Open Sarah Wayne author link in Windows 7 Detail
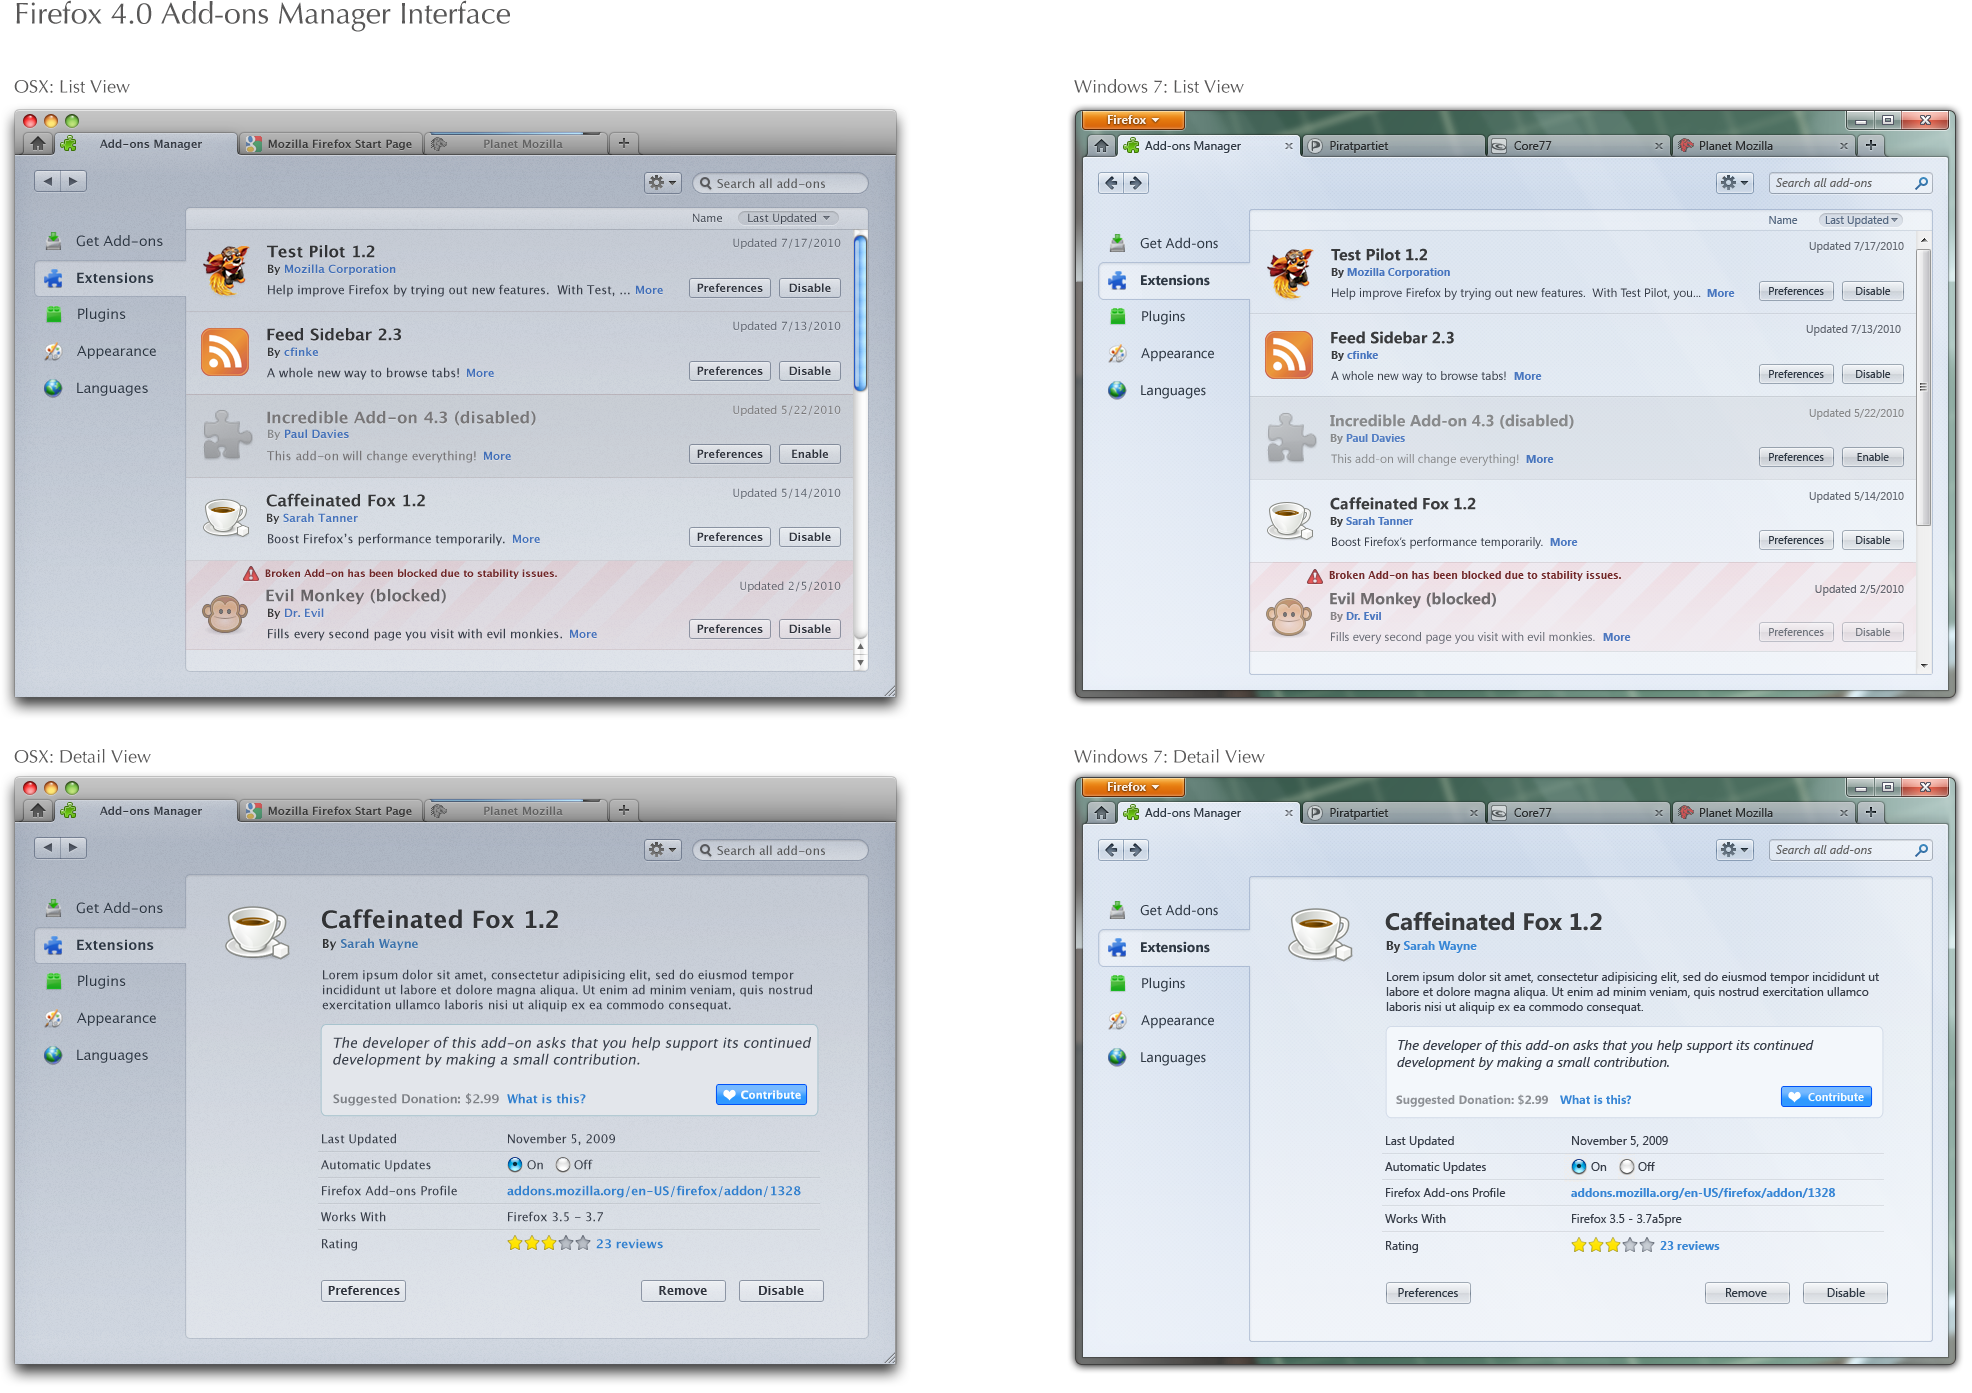 1439,946
